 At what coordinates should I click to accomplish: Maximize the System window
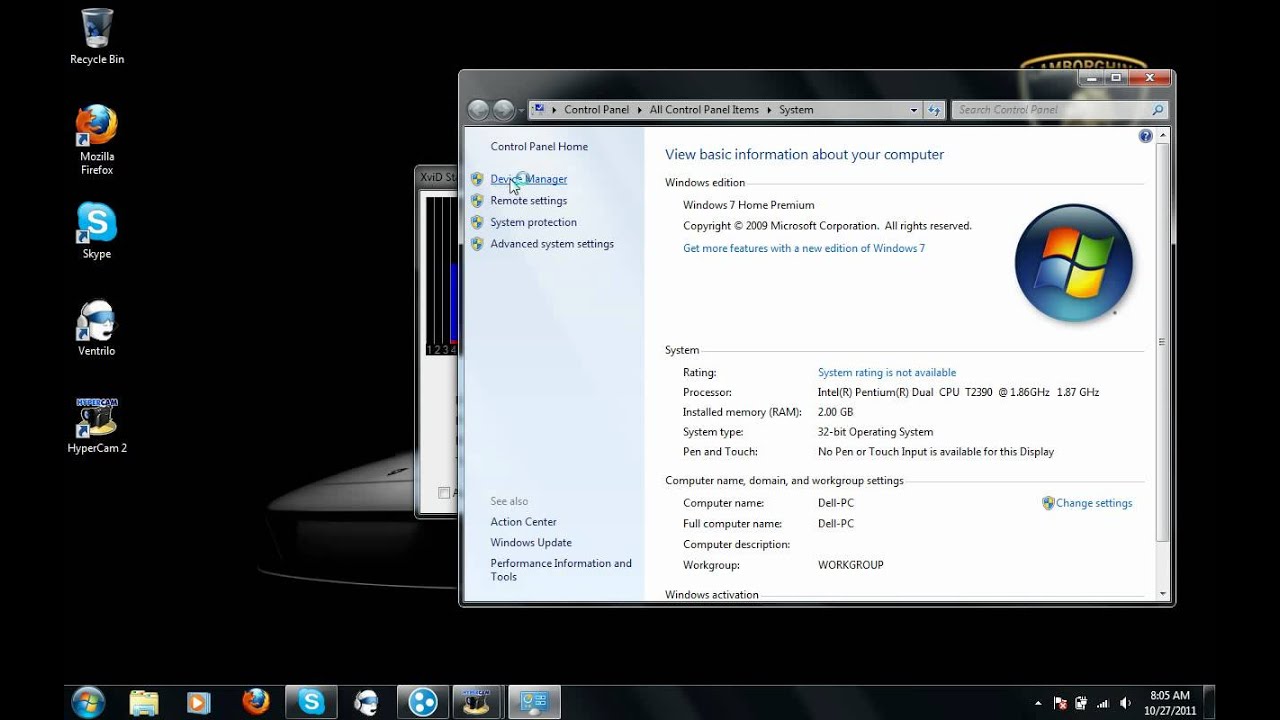(x=1115, y=78)
